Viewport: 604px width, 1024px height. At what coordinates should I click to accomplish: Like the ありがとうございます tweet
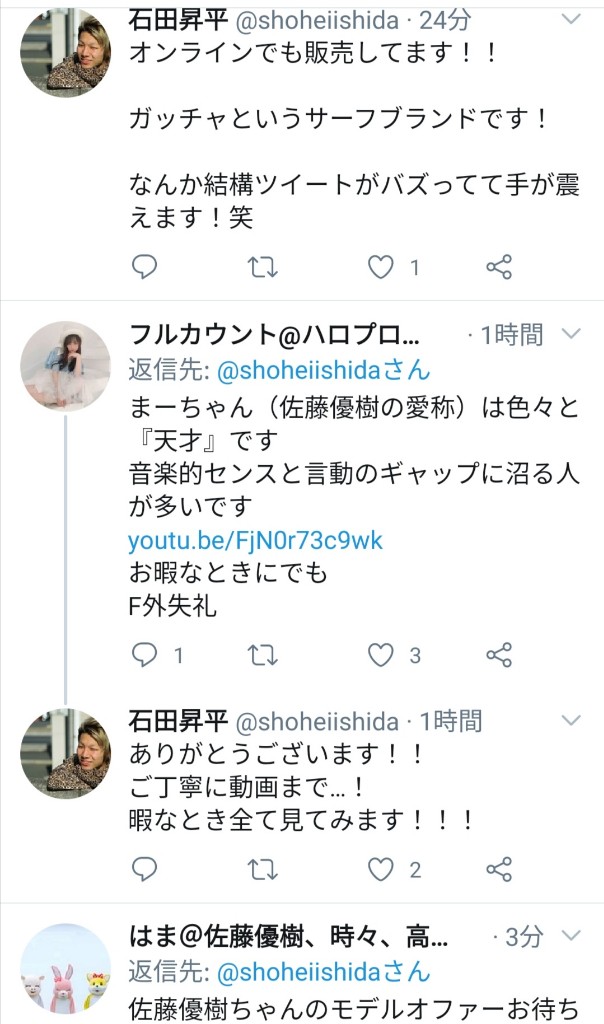click(x=381, y=869)
